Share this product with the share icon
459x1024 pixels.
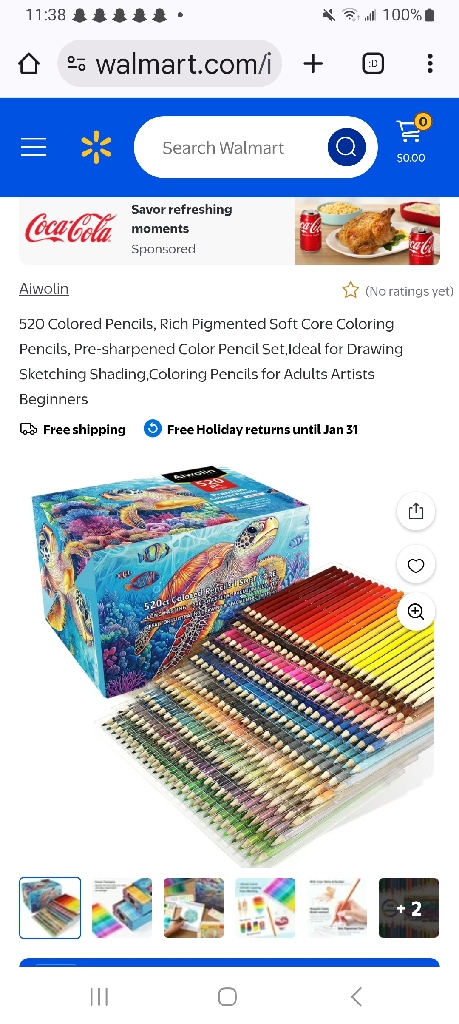[416, 511]
